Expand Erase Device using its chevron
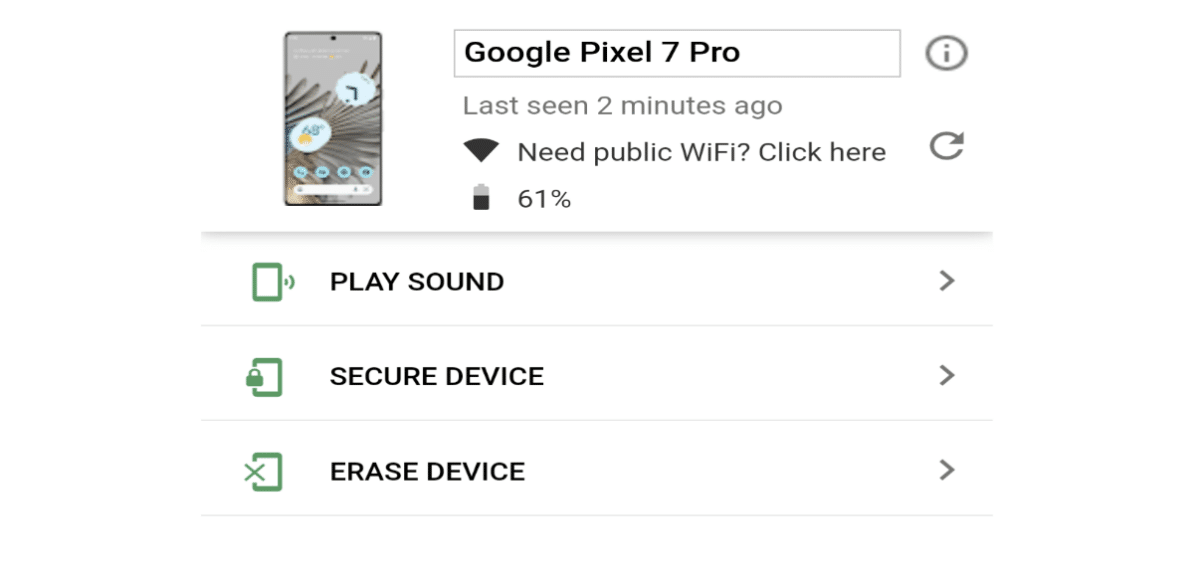 (947, 470)
